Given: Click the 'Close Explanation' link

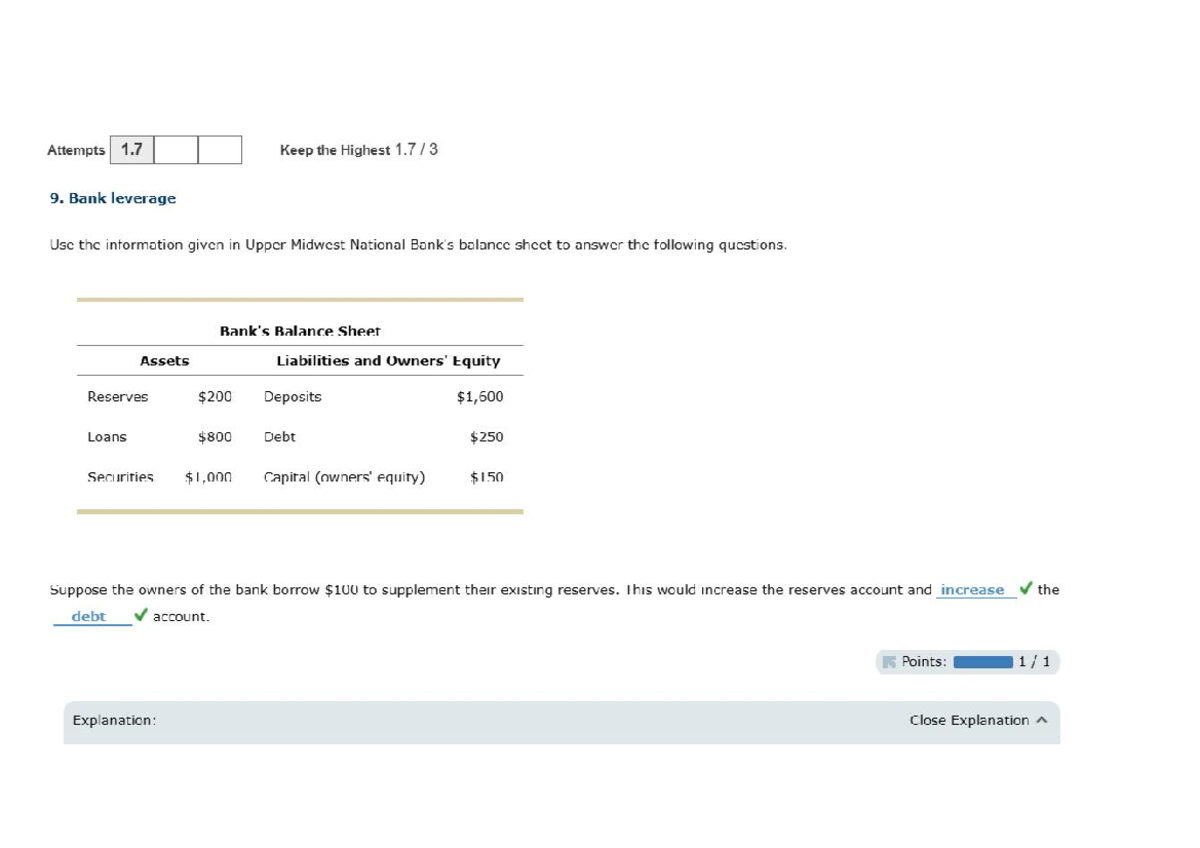Looking at the screenshot, I should click(968, 720).
